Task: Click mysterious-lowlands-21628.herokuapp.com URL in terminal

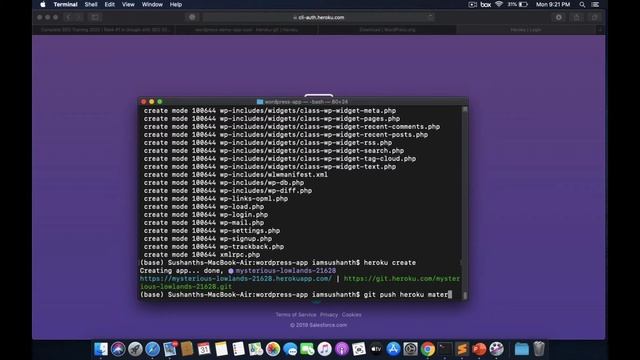Action: [x=236, y=279]
